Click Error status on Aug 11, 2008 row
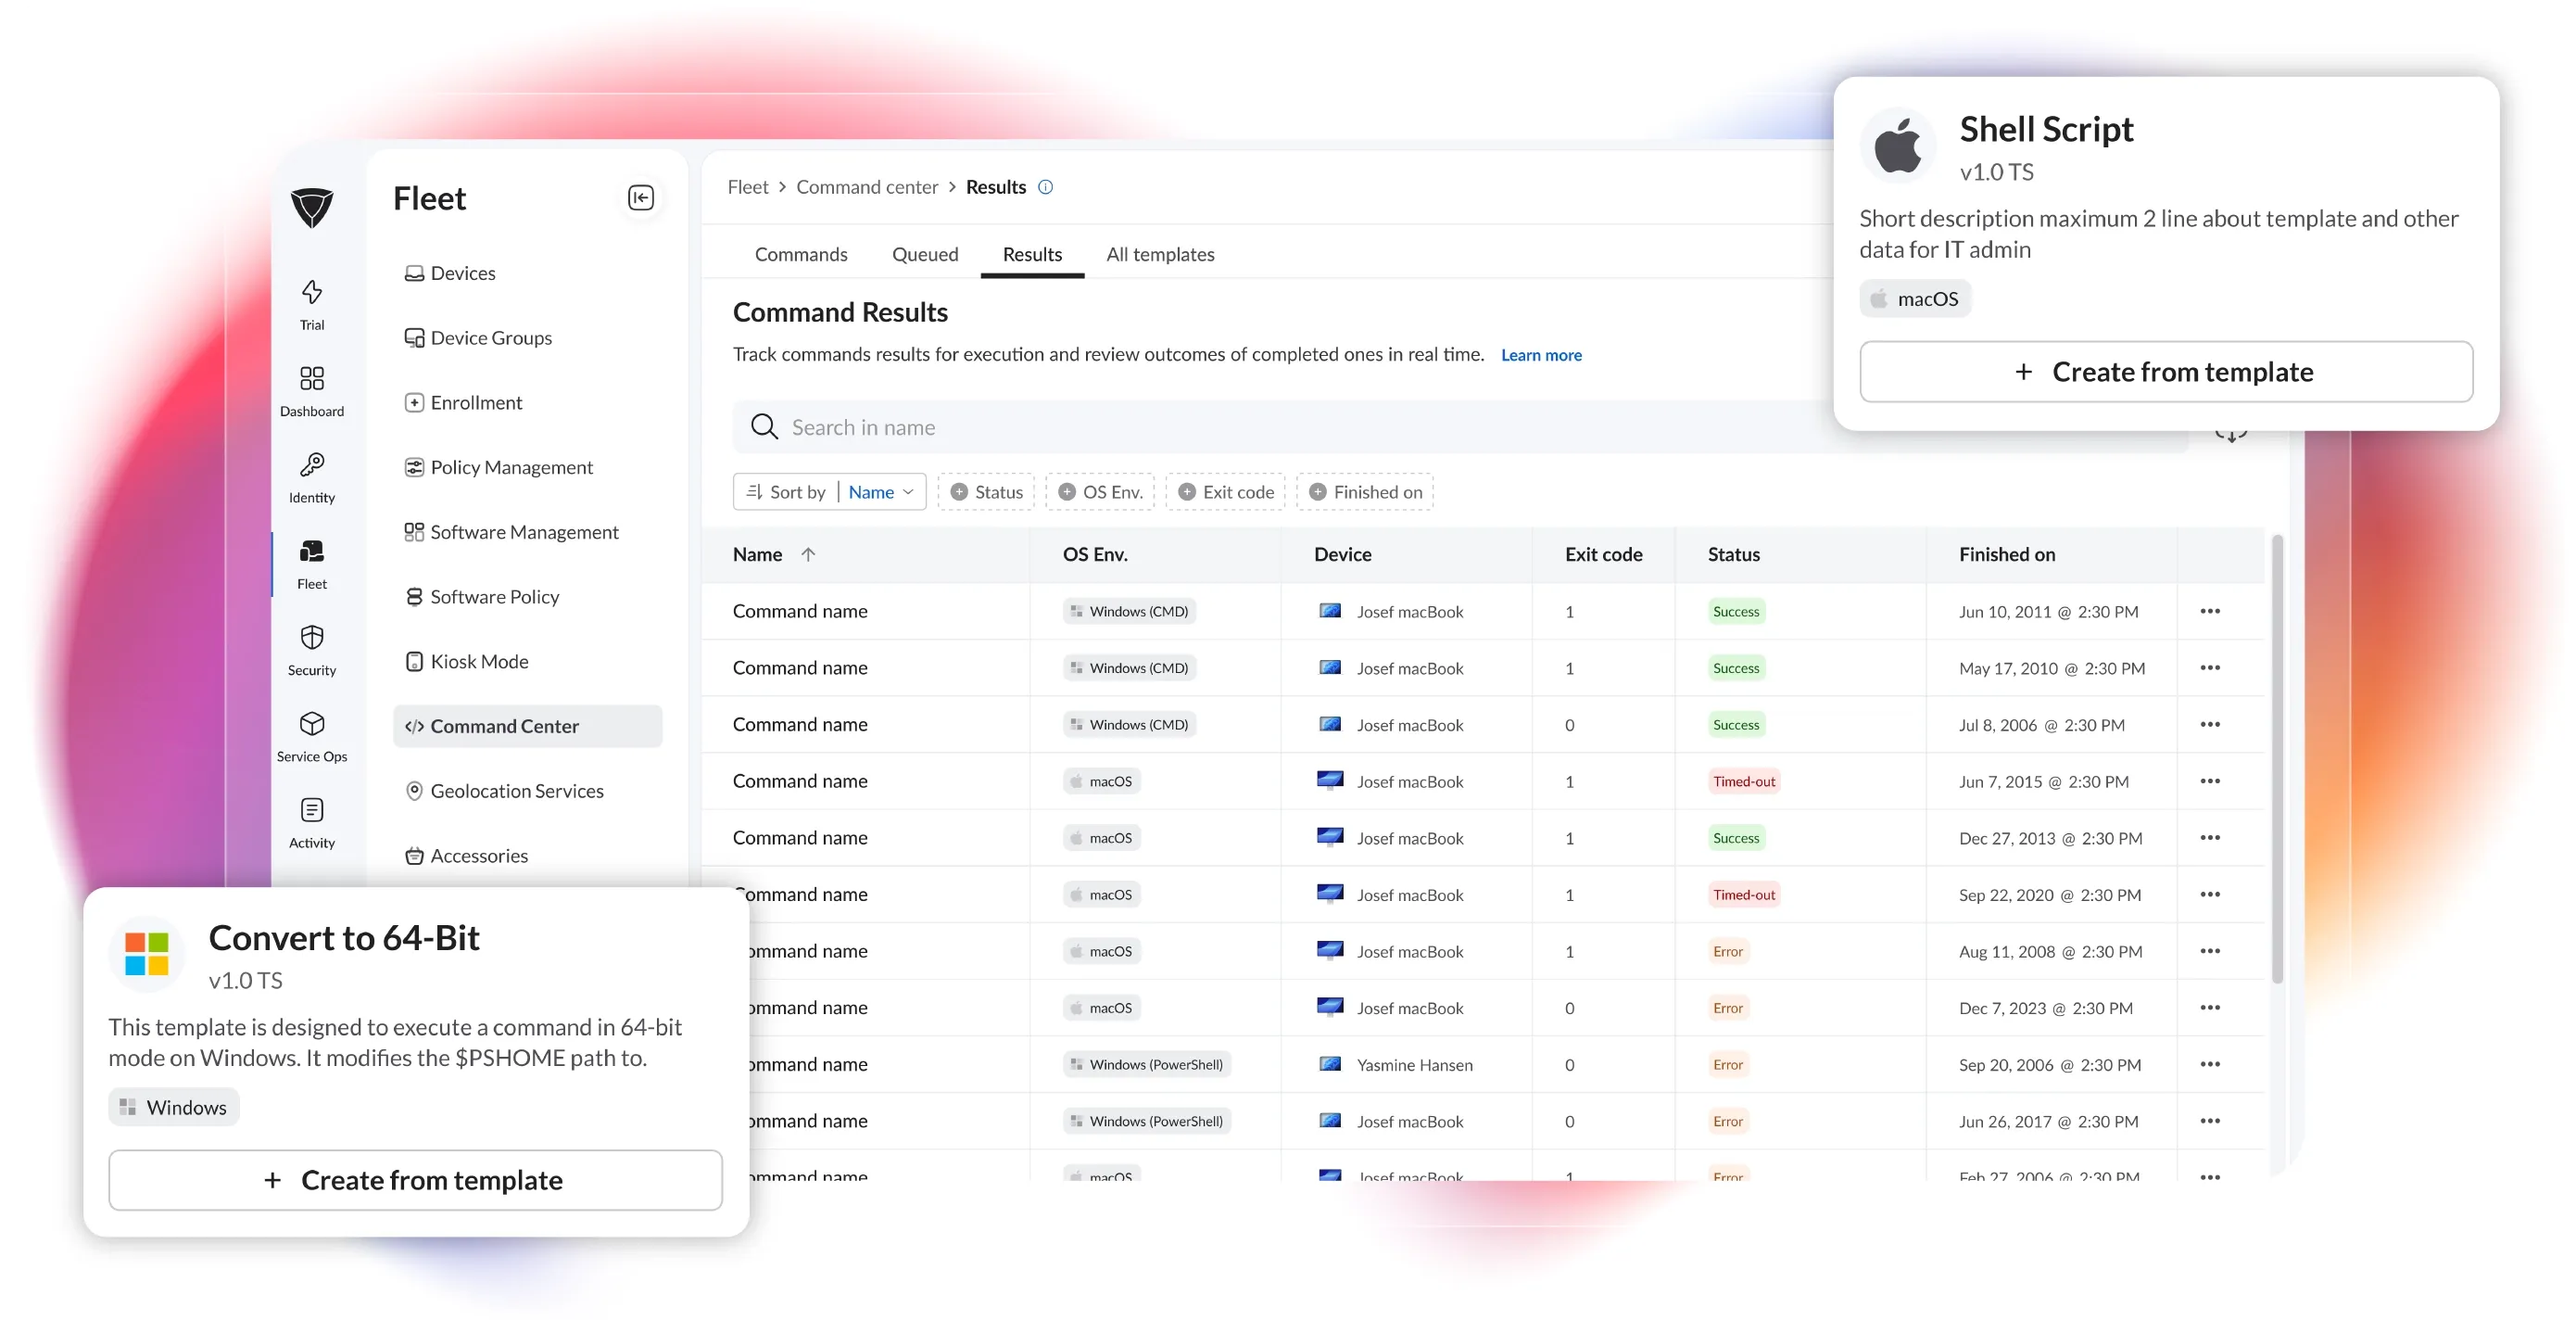Viewport: 2576px width, 1320px height. click(1727, 952)
